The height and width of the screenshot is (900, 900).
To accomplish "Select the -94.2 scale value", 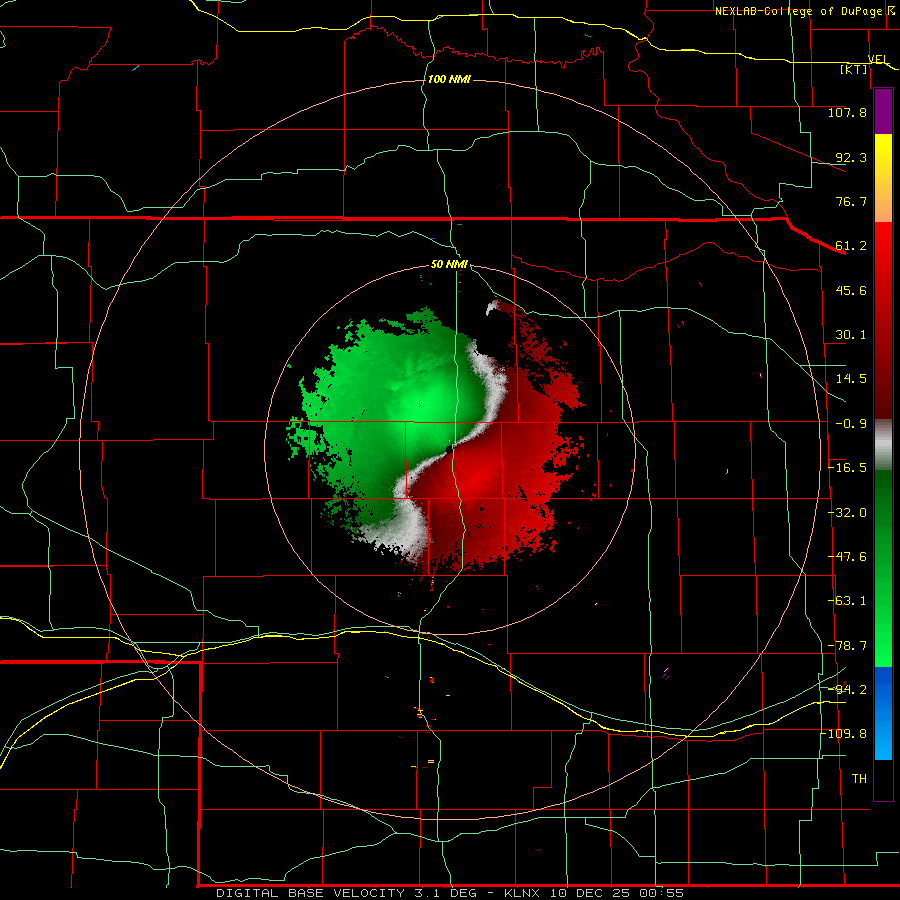I will click(x=847, y=689).
